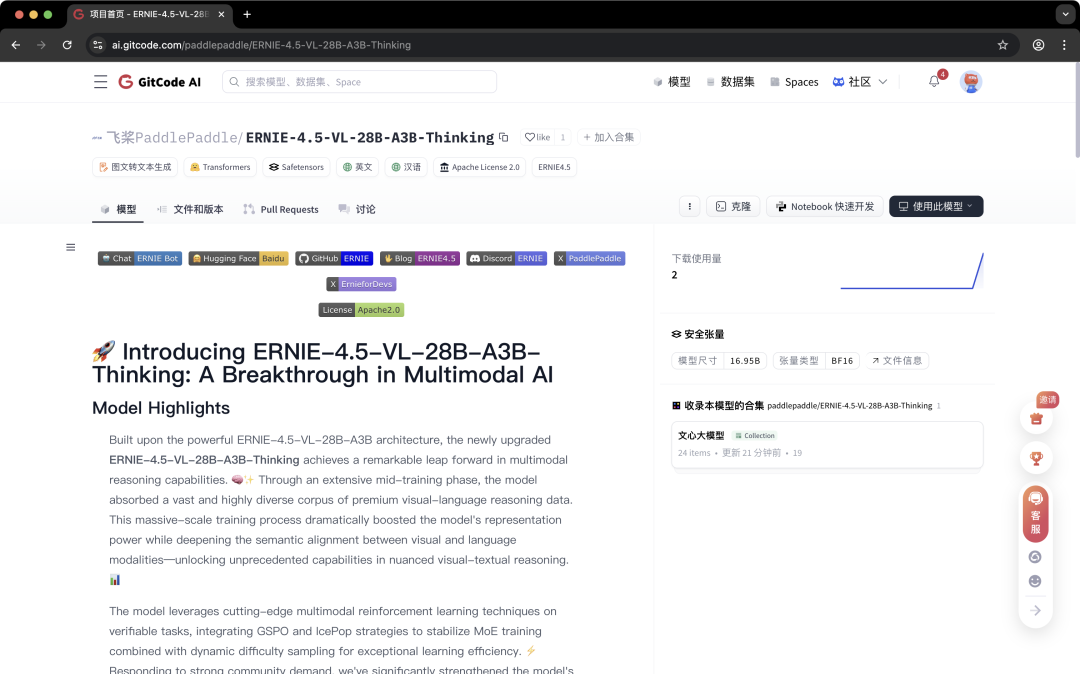Image resolution: width=1080 pixels, height=674 pixels.
Task: Open the trophy icon on the side panel
Action: coord(1036,458)
